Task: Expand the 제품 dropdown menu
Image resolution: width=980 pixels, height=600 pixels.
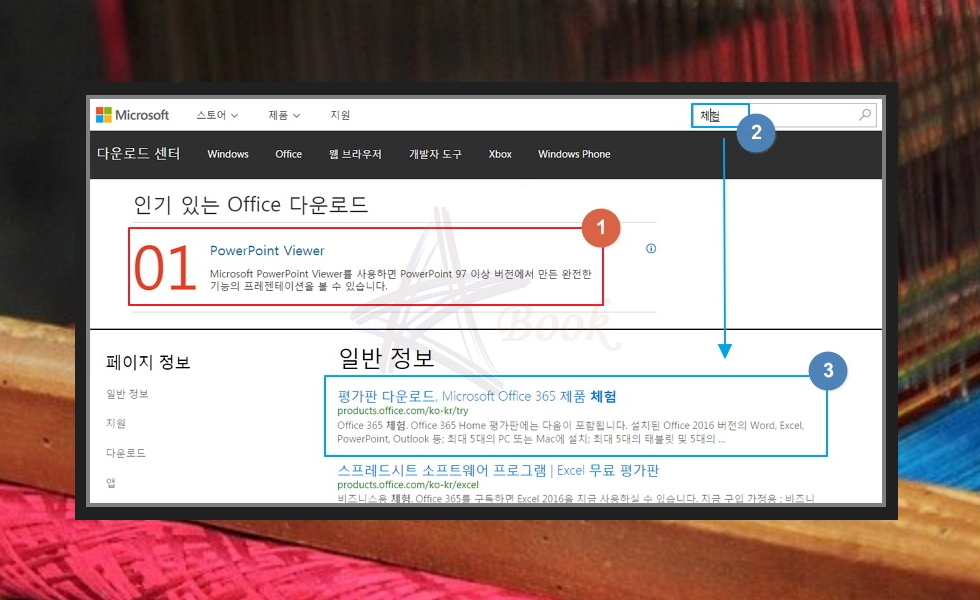Action: (x=284, y=115)
